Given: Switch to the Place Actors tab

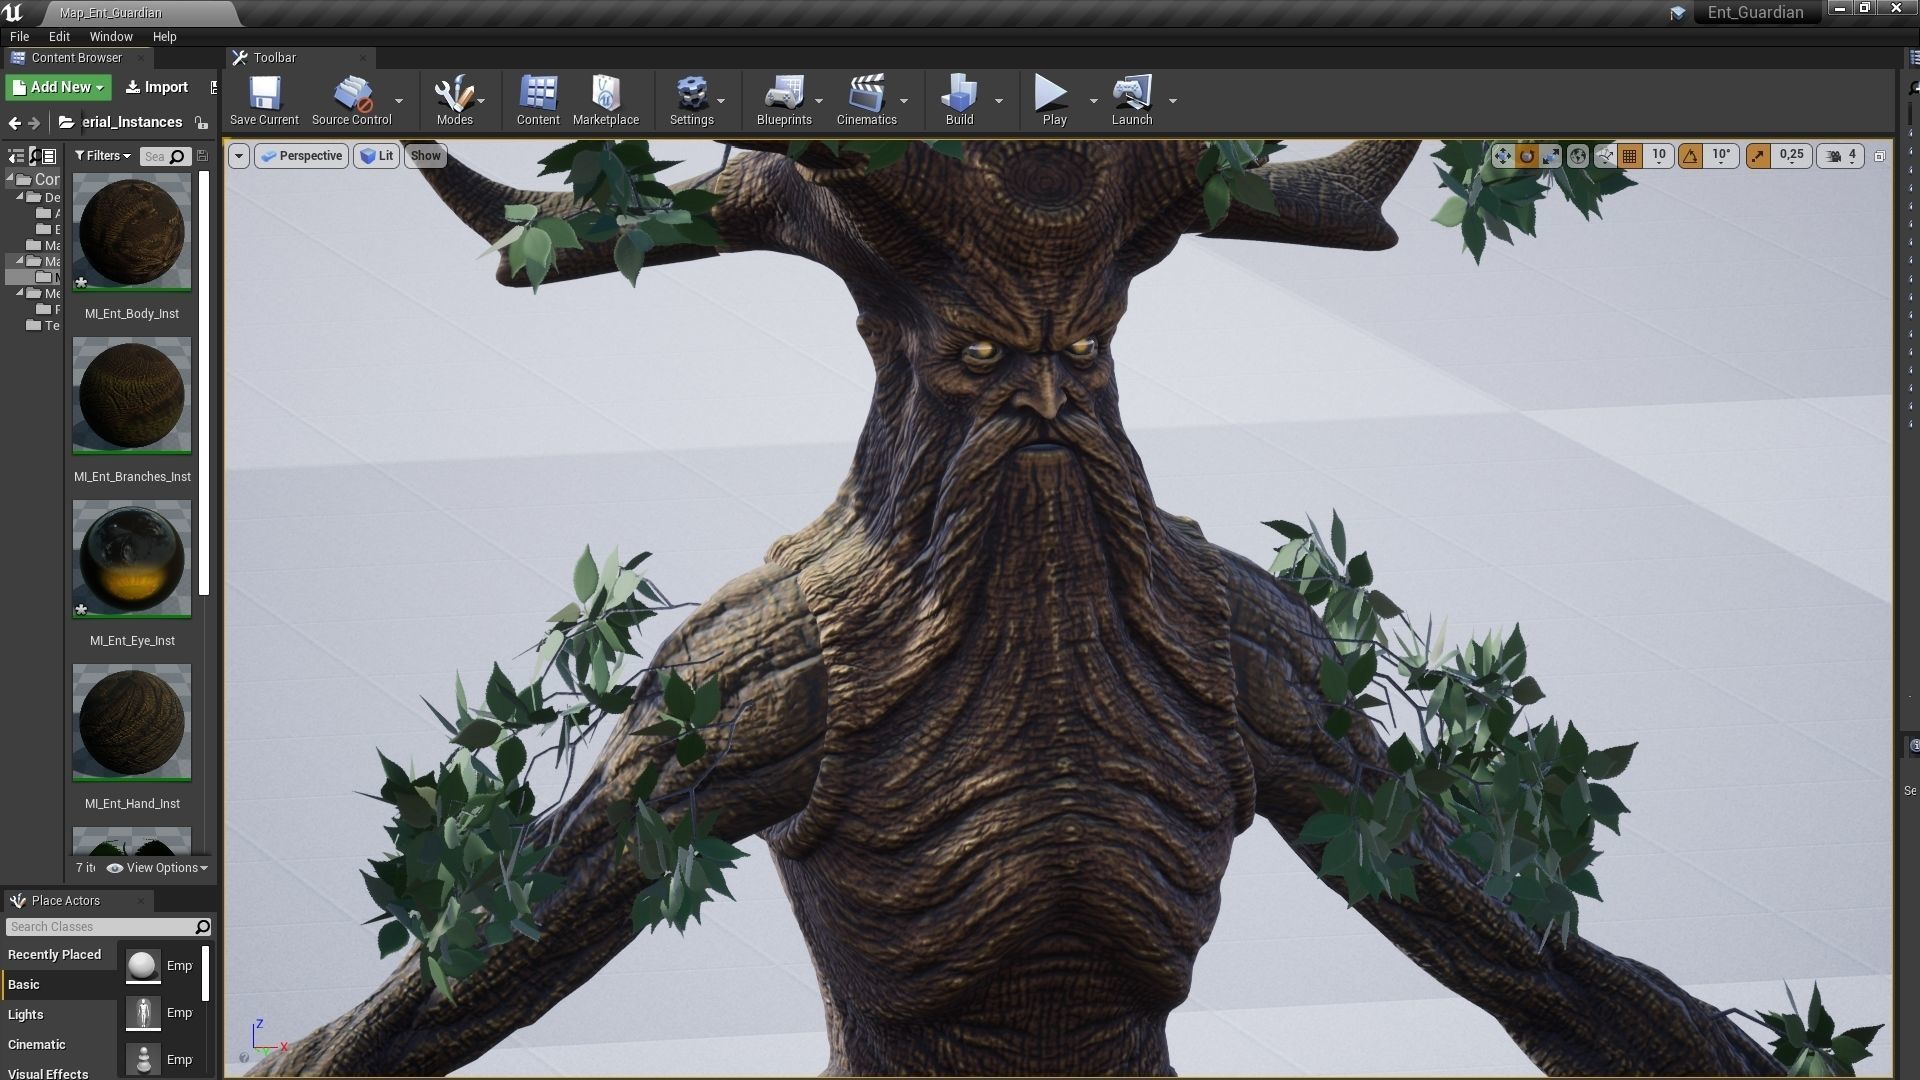Looking at the screenshot, I should [x=66, y=901].
